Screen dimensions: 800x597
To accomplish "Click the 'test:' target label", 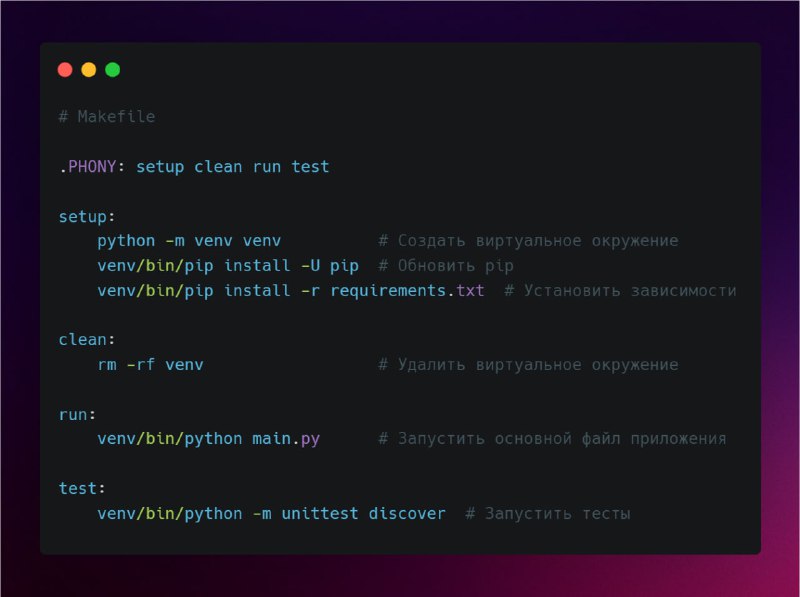I will [82, 488].
